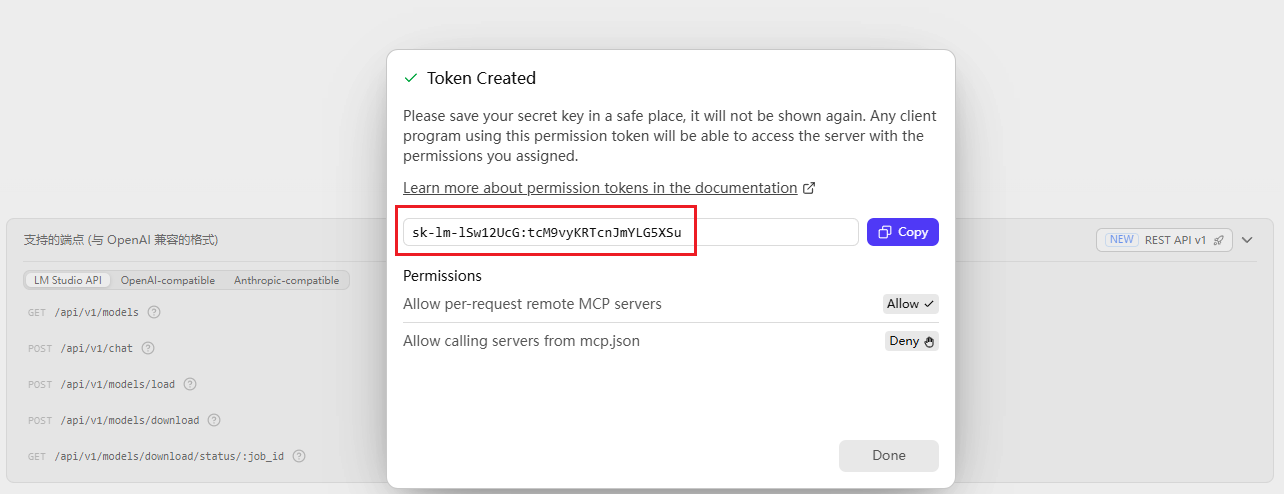Image resolution: width=1284 pixels, height=494 pixels.
Task: Select the POST /api/v1/chat endpoint
Action: pyautogui.click(x=91, y=348)
